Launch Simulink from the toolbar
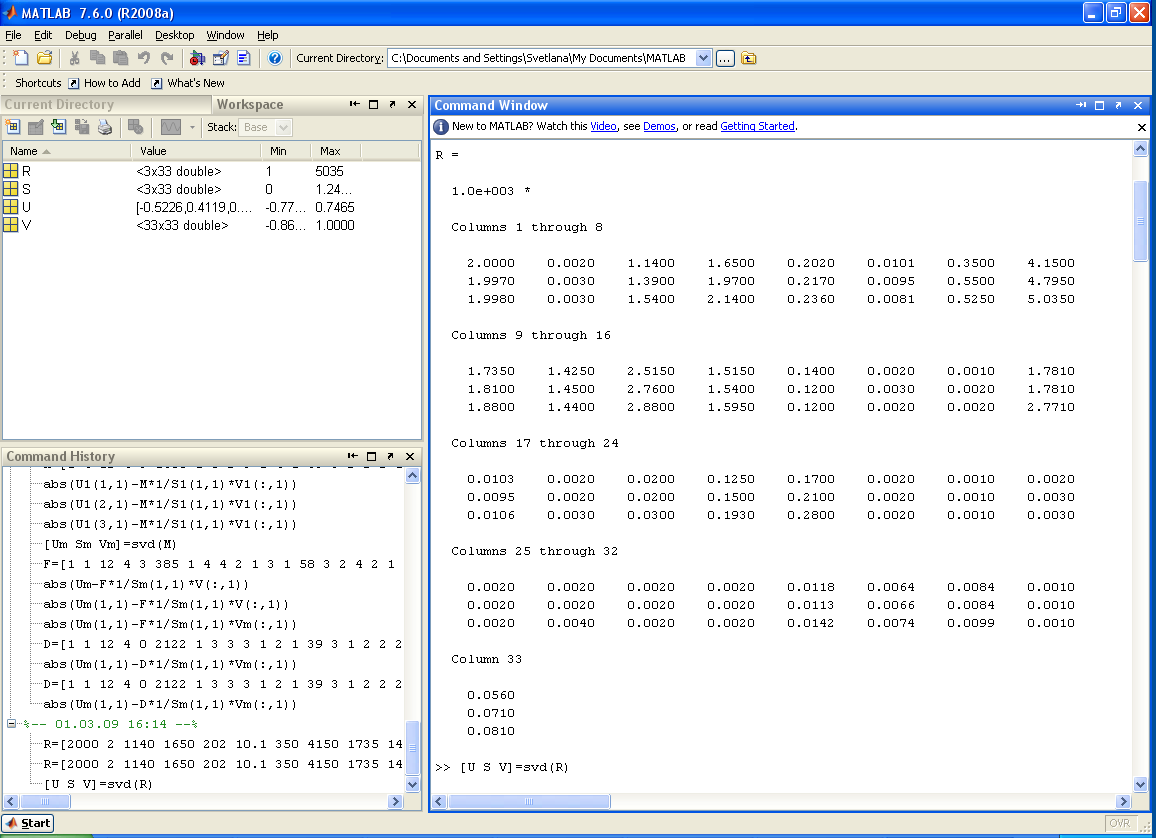Viewport: 1156px width, 838px height. tap(197, 58)
